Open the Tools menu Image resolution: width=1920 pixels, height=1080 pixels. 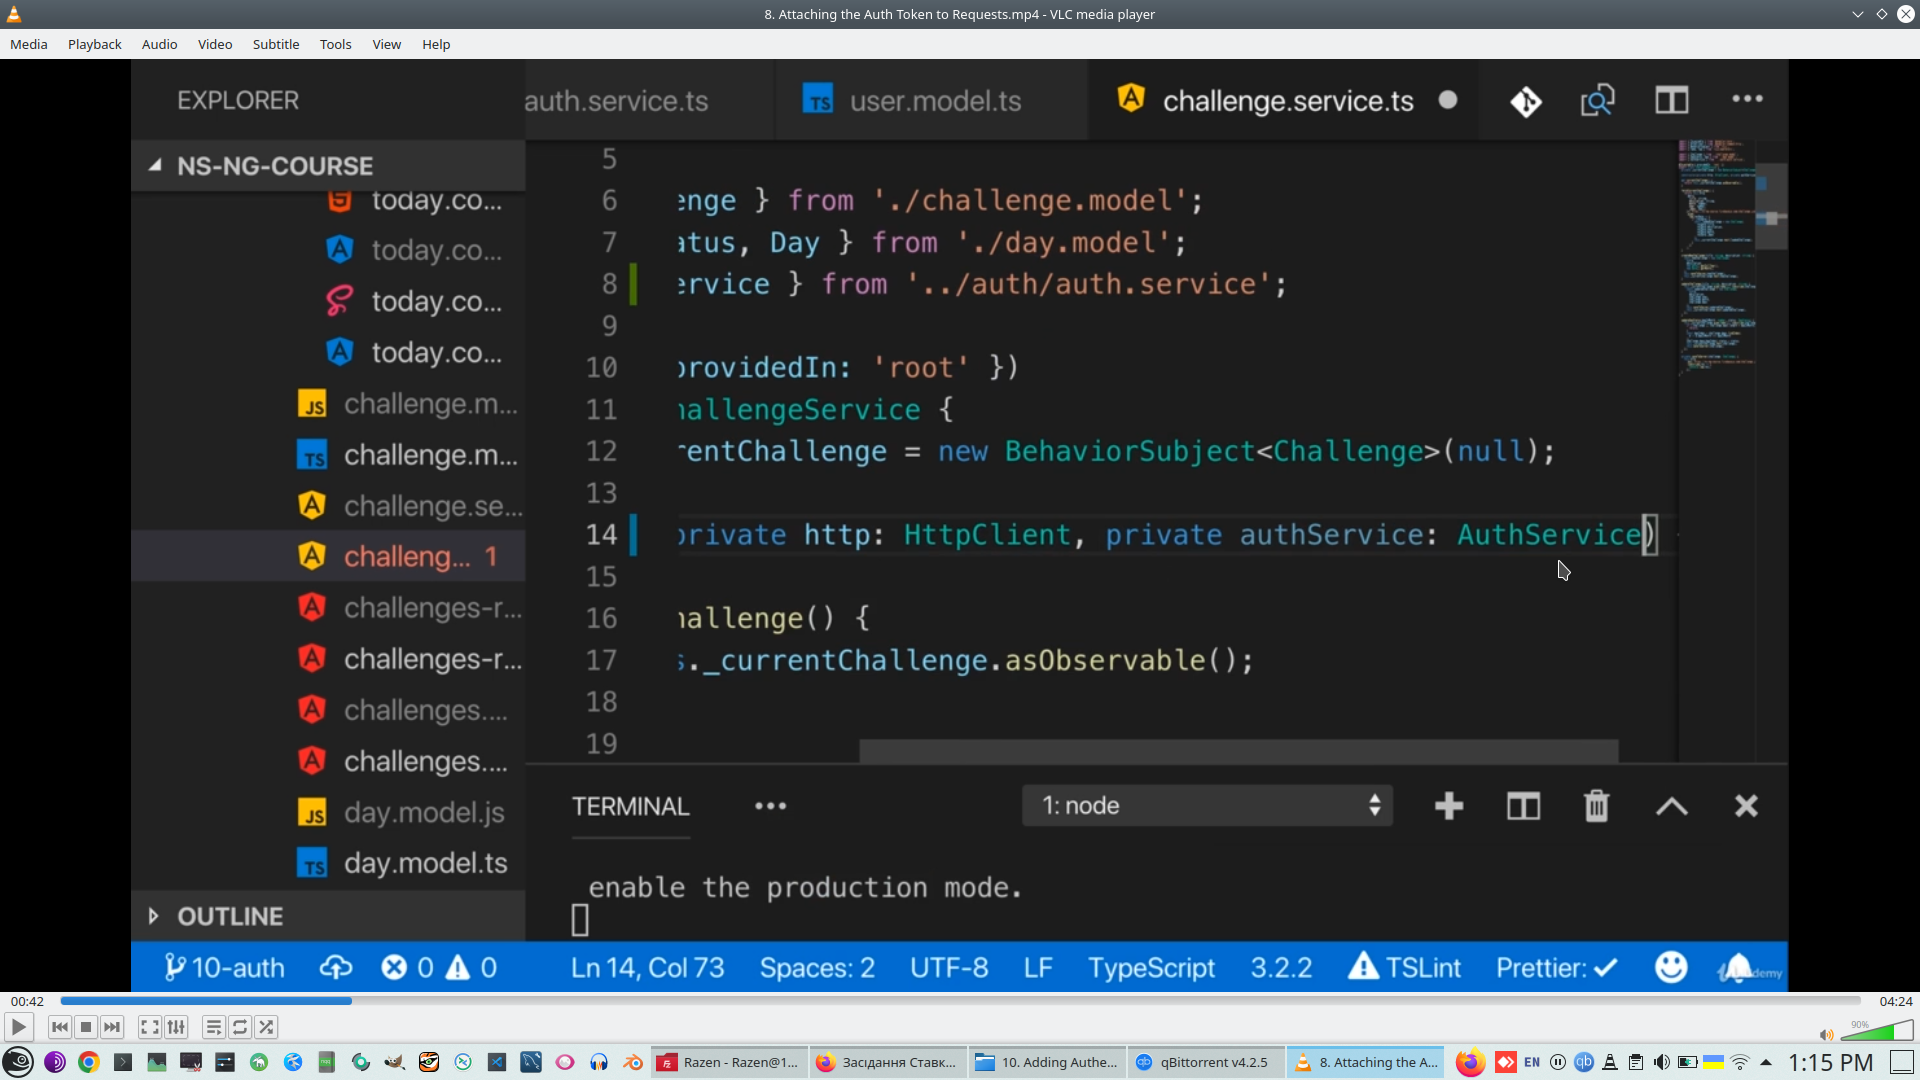point(335,44)
